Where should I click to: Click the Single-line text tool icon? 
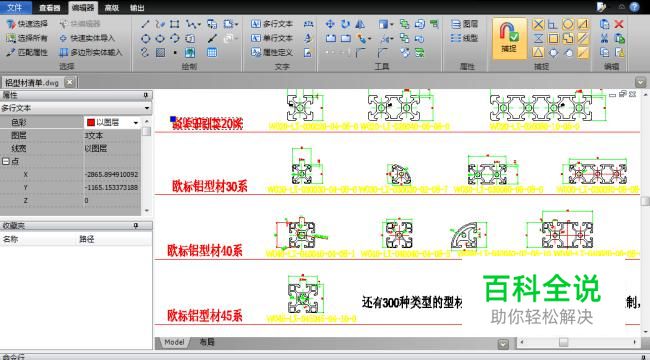[x=256, y=38]
